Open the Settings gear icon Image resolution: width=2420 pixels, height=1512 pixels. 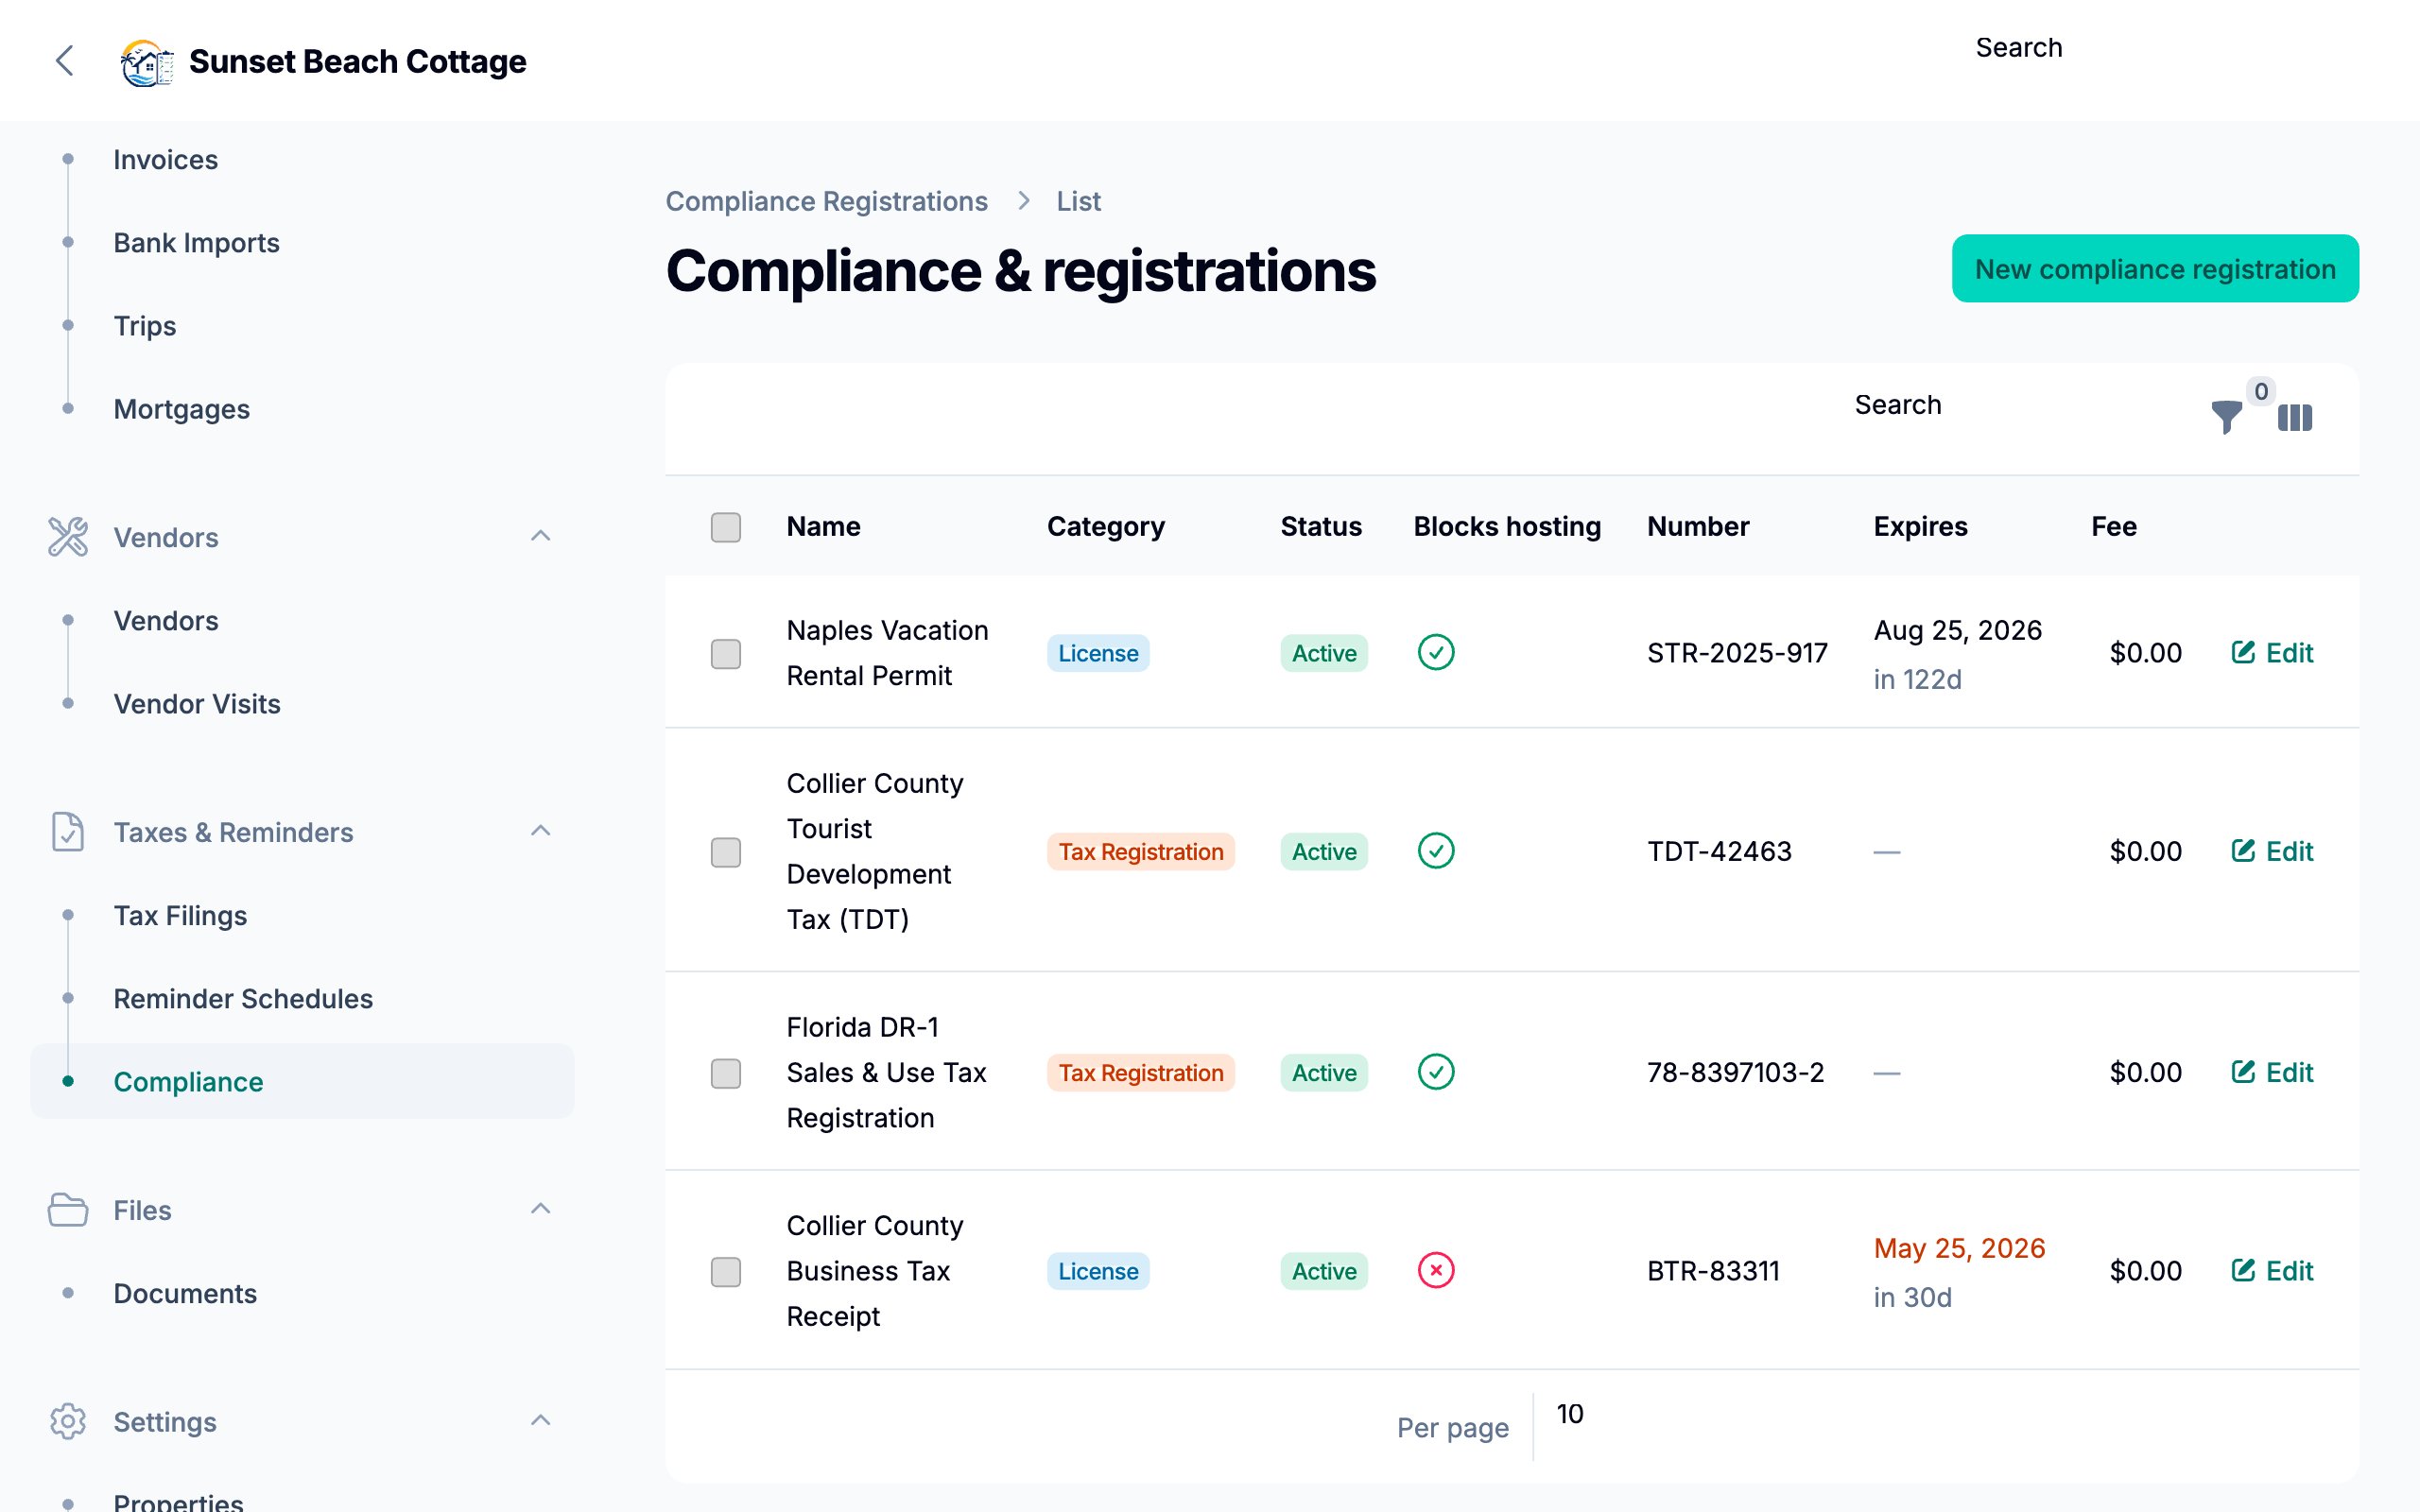(67, 1421)
